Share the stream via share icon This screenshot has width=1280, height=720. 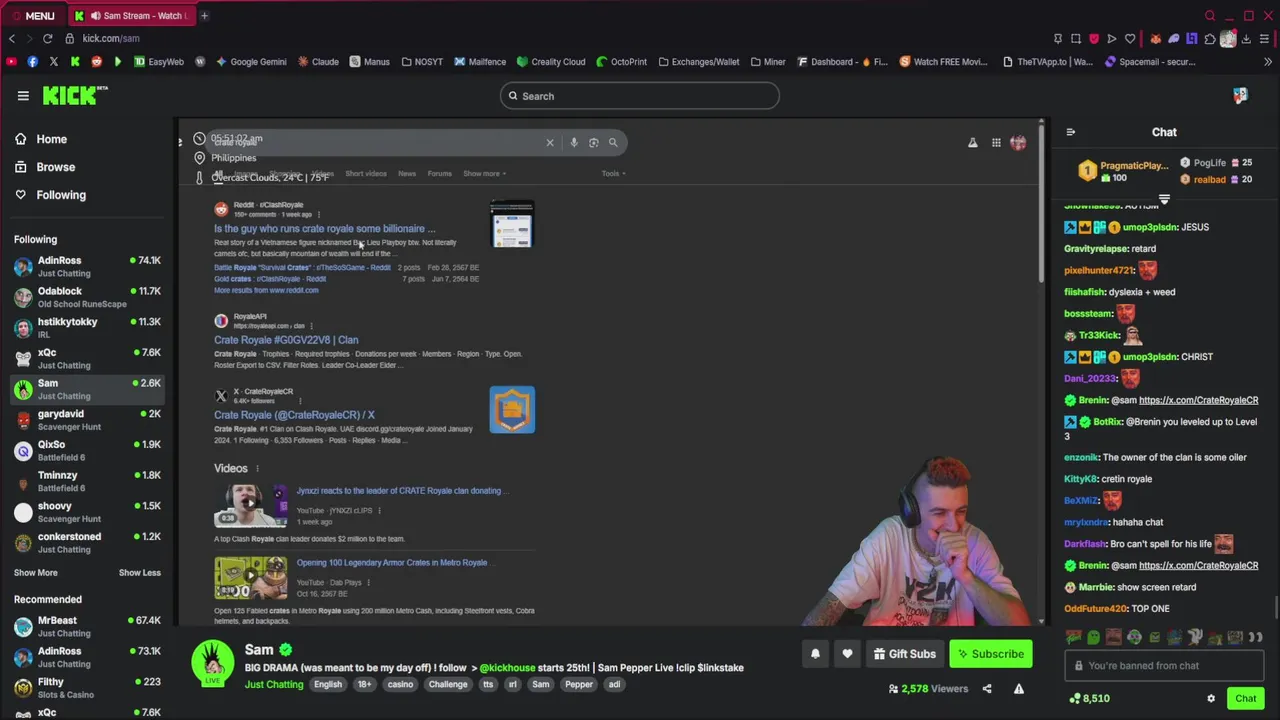pos(987,689)
